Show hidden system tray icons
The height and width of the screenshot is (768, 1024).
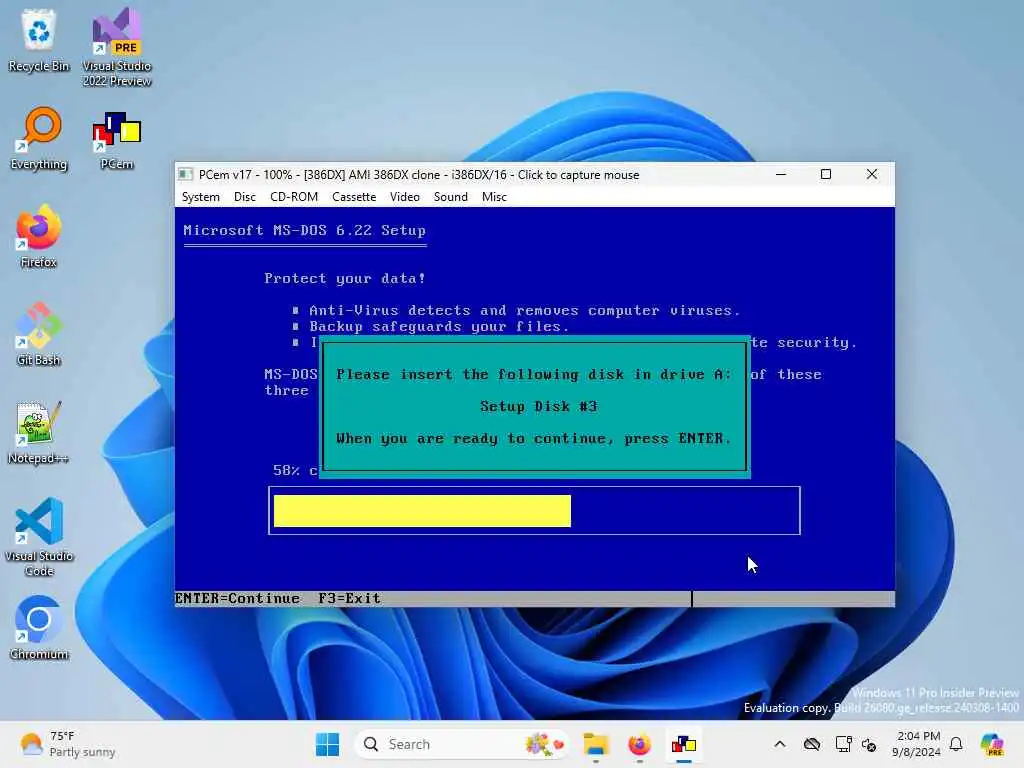[780, 744]
